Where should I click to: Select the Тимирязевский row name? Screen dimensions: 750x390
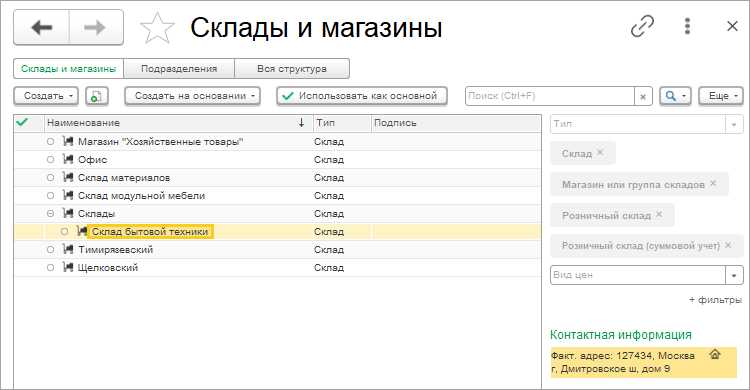pos(115,249)
